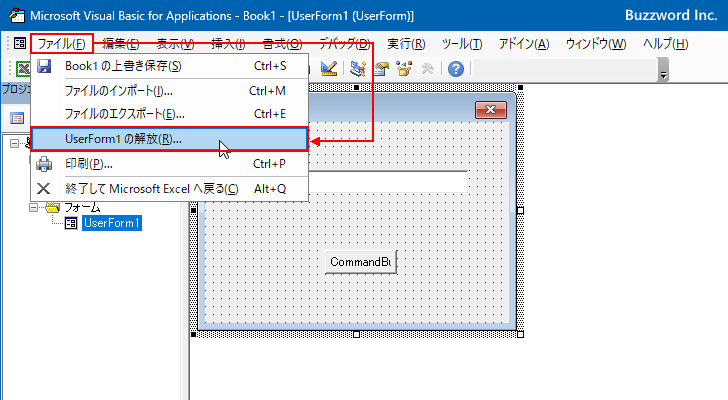Click the View Microsoft Excel toolbar icon
The image size is (728, 400).
[x=22, y=69]
